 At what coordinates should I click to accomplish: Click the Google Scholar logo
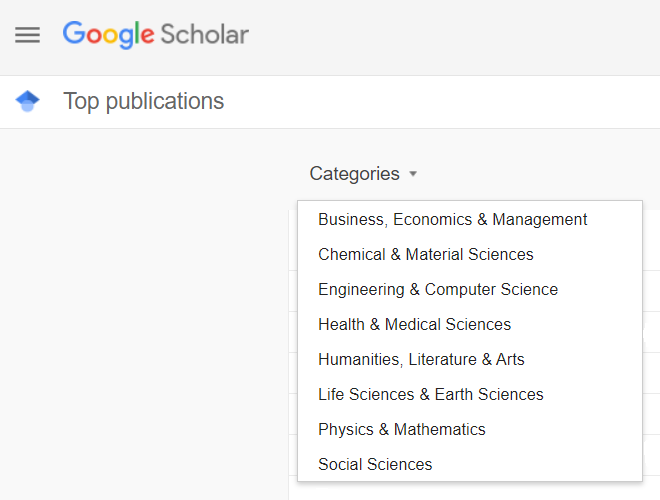(x=156, y=35)
